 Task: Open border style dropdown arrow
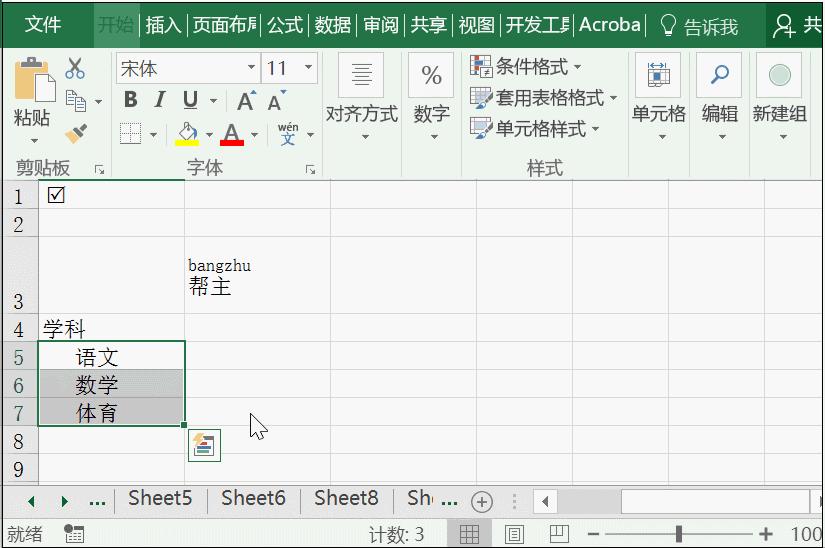tap(153, 135)
